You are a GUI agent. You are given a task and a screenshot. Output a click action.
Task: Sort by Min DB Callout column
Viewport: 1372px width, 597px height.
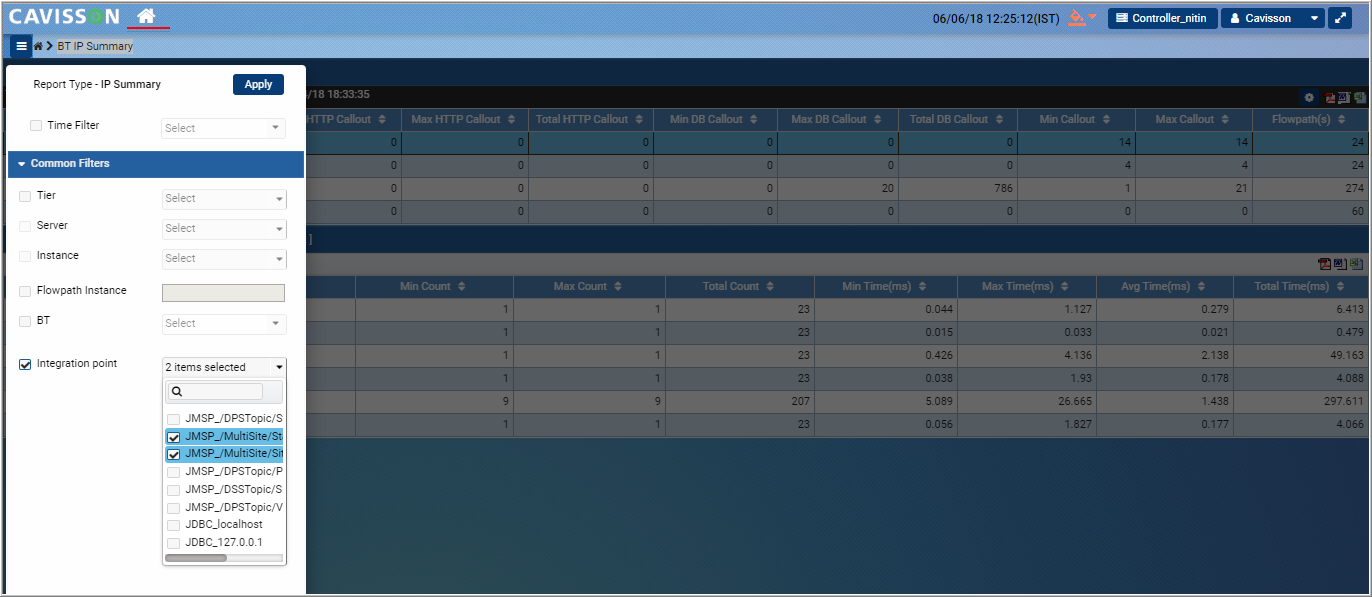713,119
